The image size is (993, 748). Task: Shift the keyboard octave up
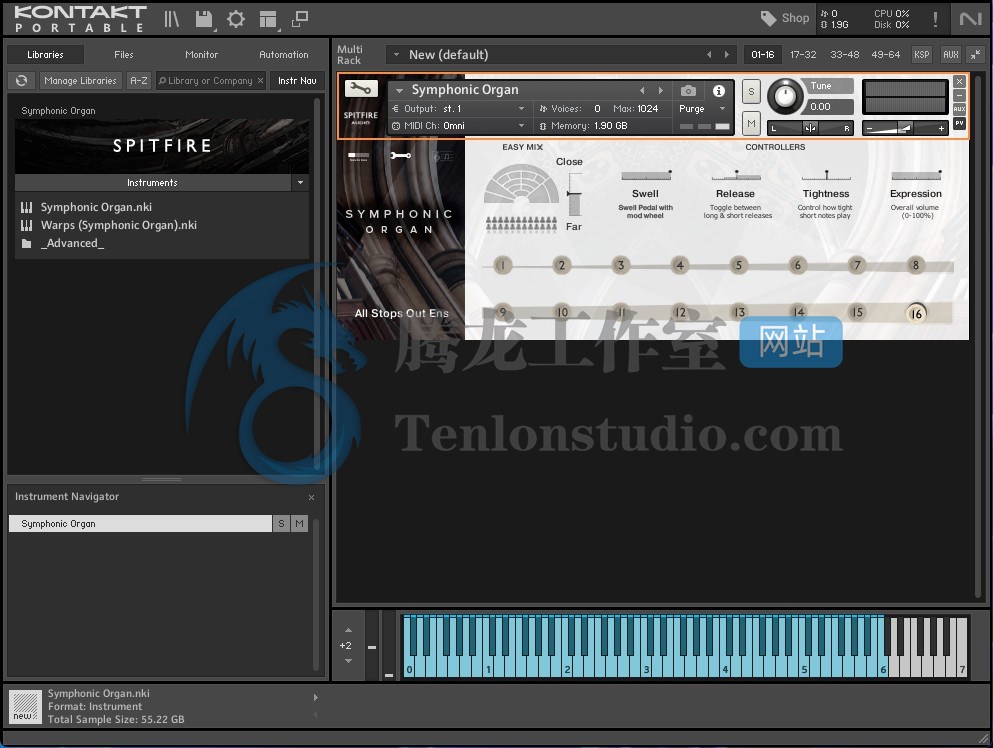(348, 630)
